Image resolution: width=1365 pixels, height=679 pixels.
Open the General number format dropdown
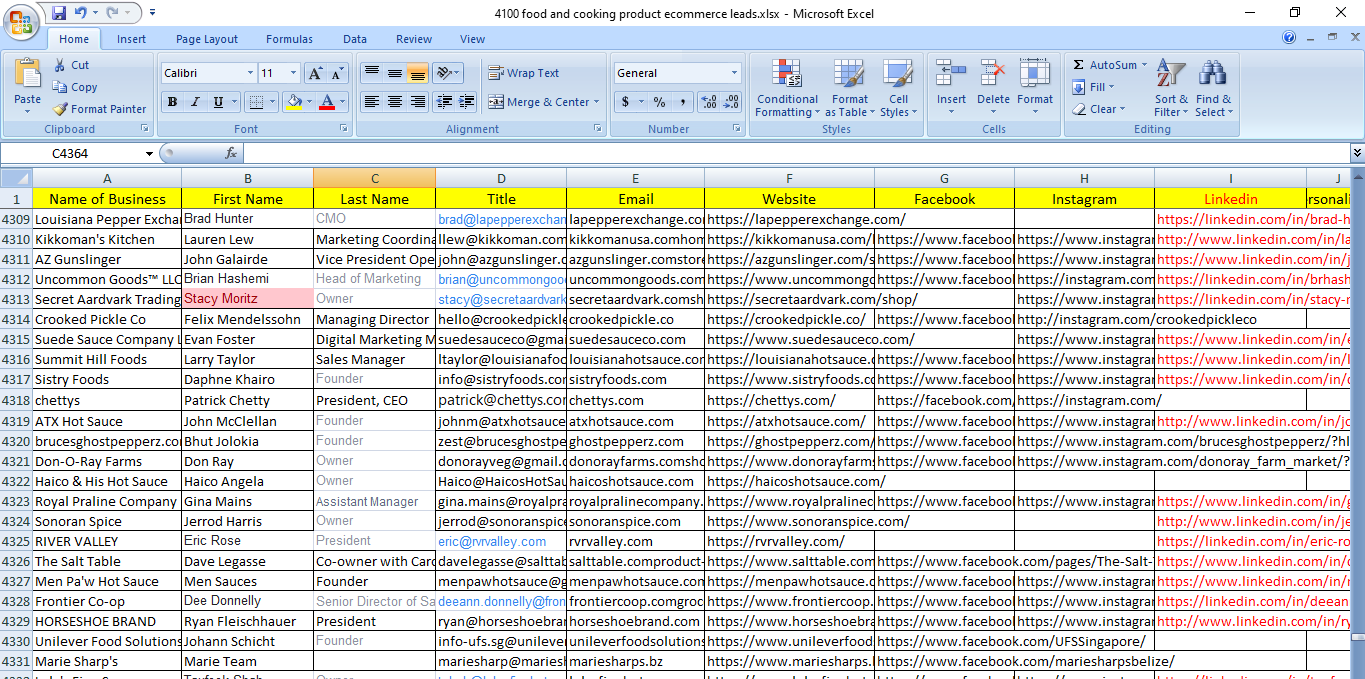[735, 73]
